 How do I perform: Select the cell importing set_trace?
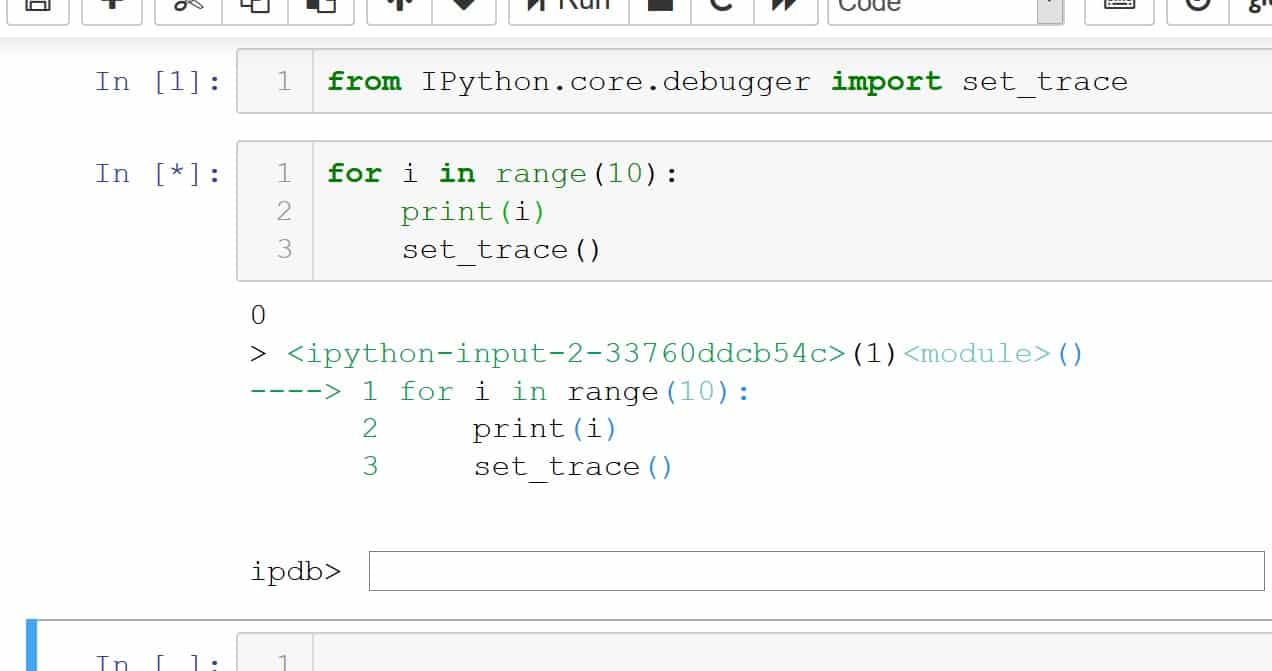point(727,82)
